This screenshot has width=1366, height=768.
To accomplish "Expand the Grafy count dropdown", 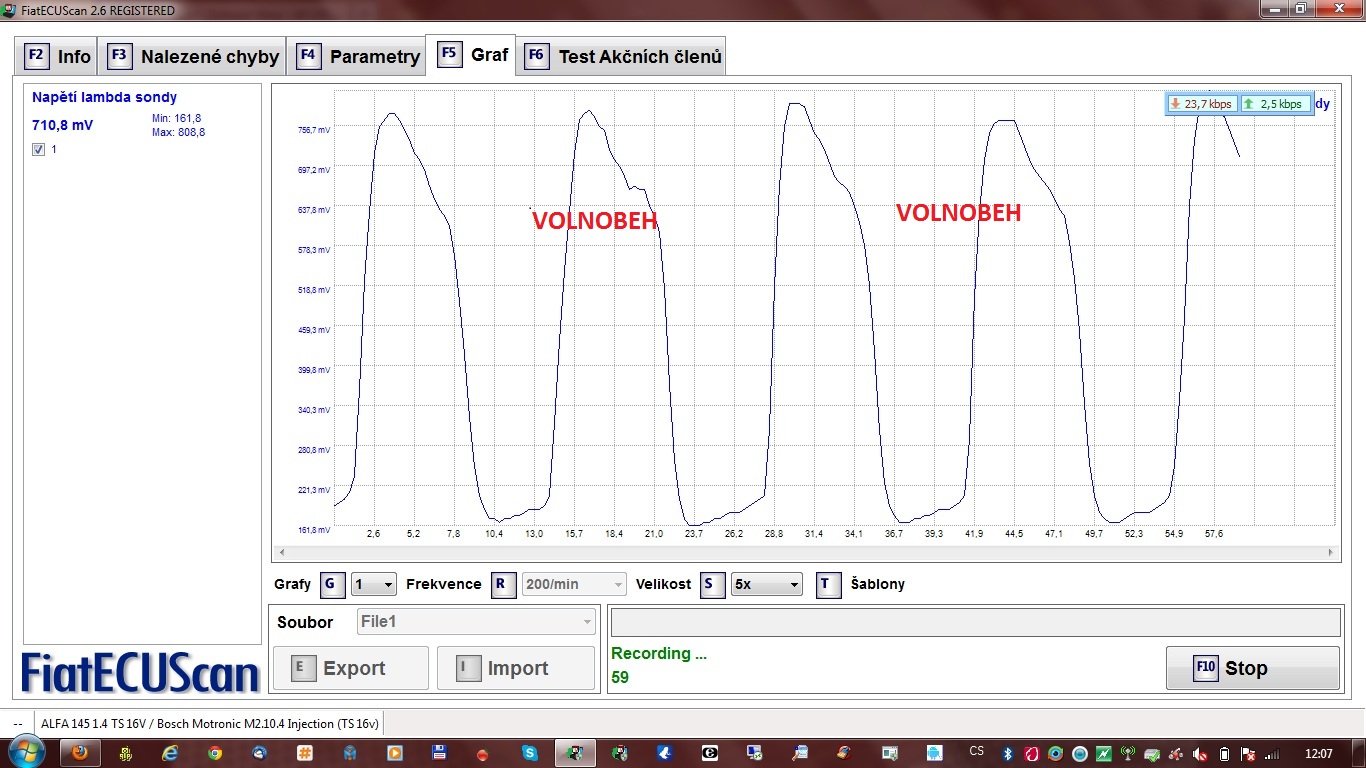I will click(x=374, y=584).
